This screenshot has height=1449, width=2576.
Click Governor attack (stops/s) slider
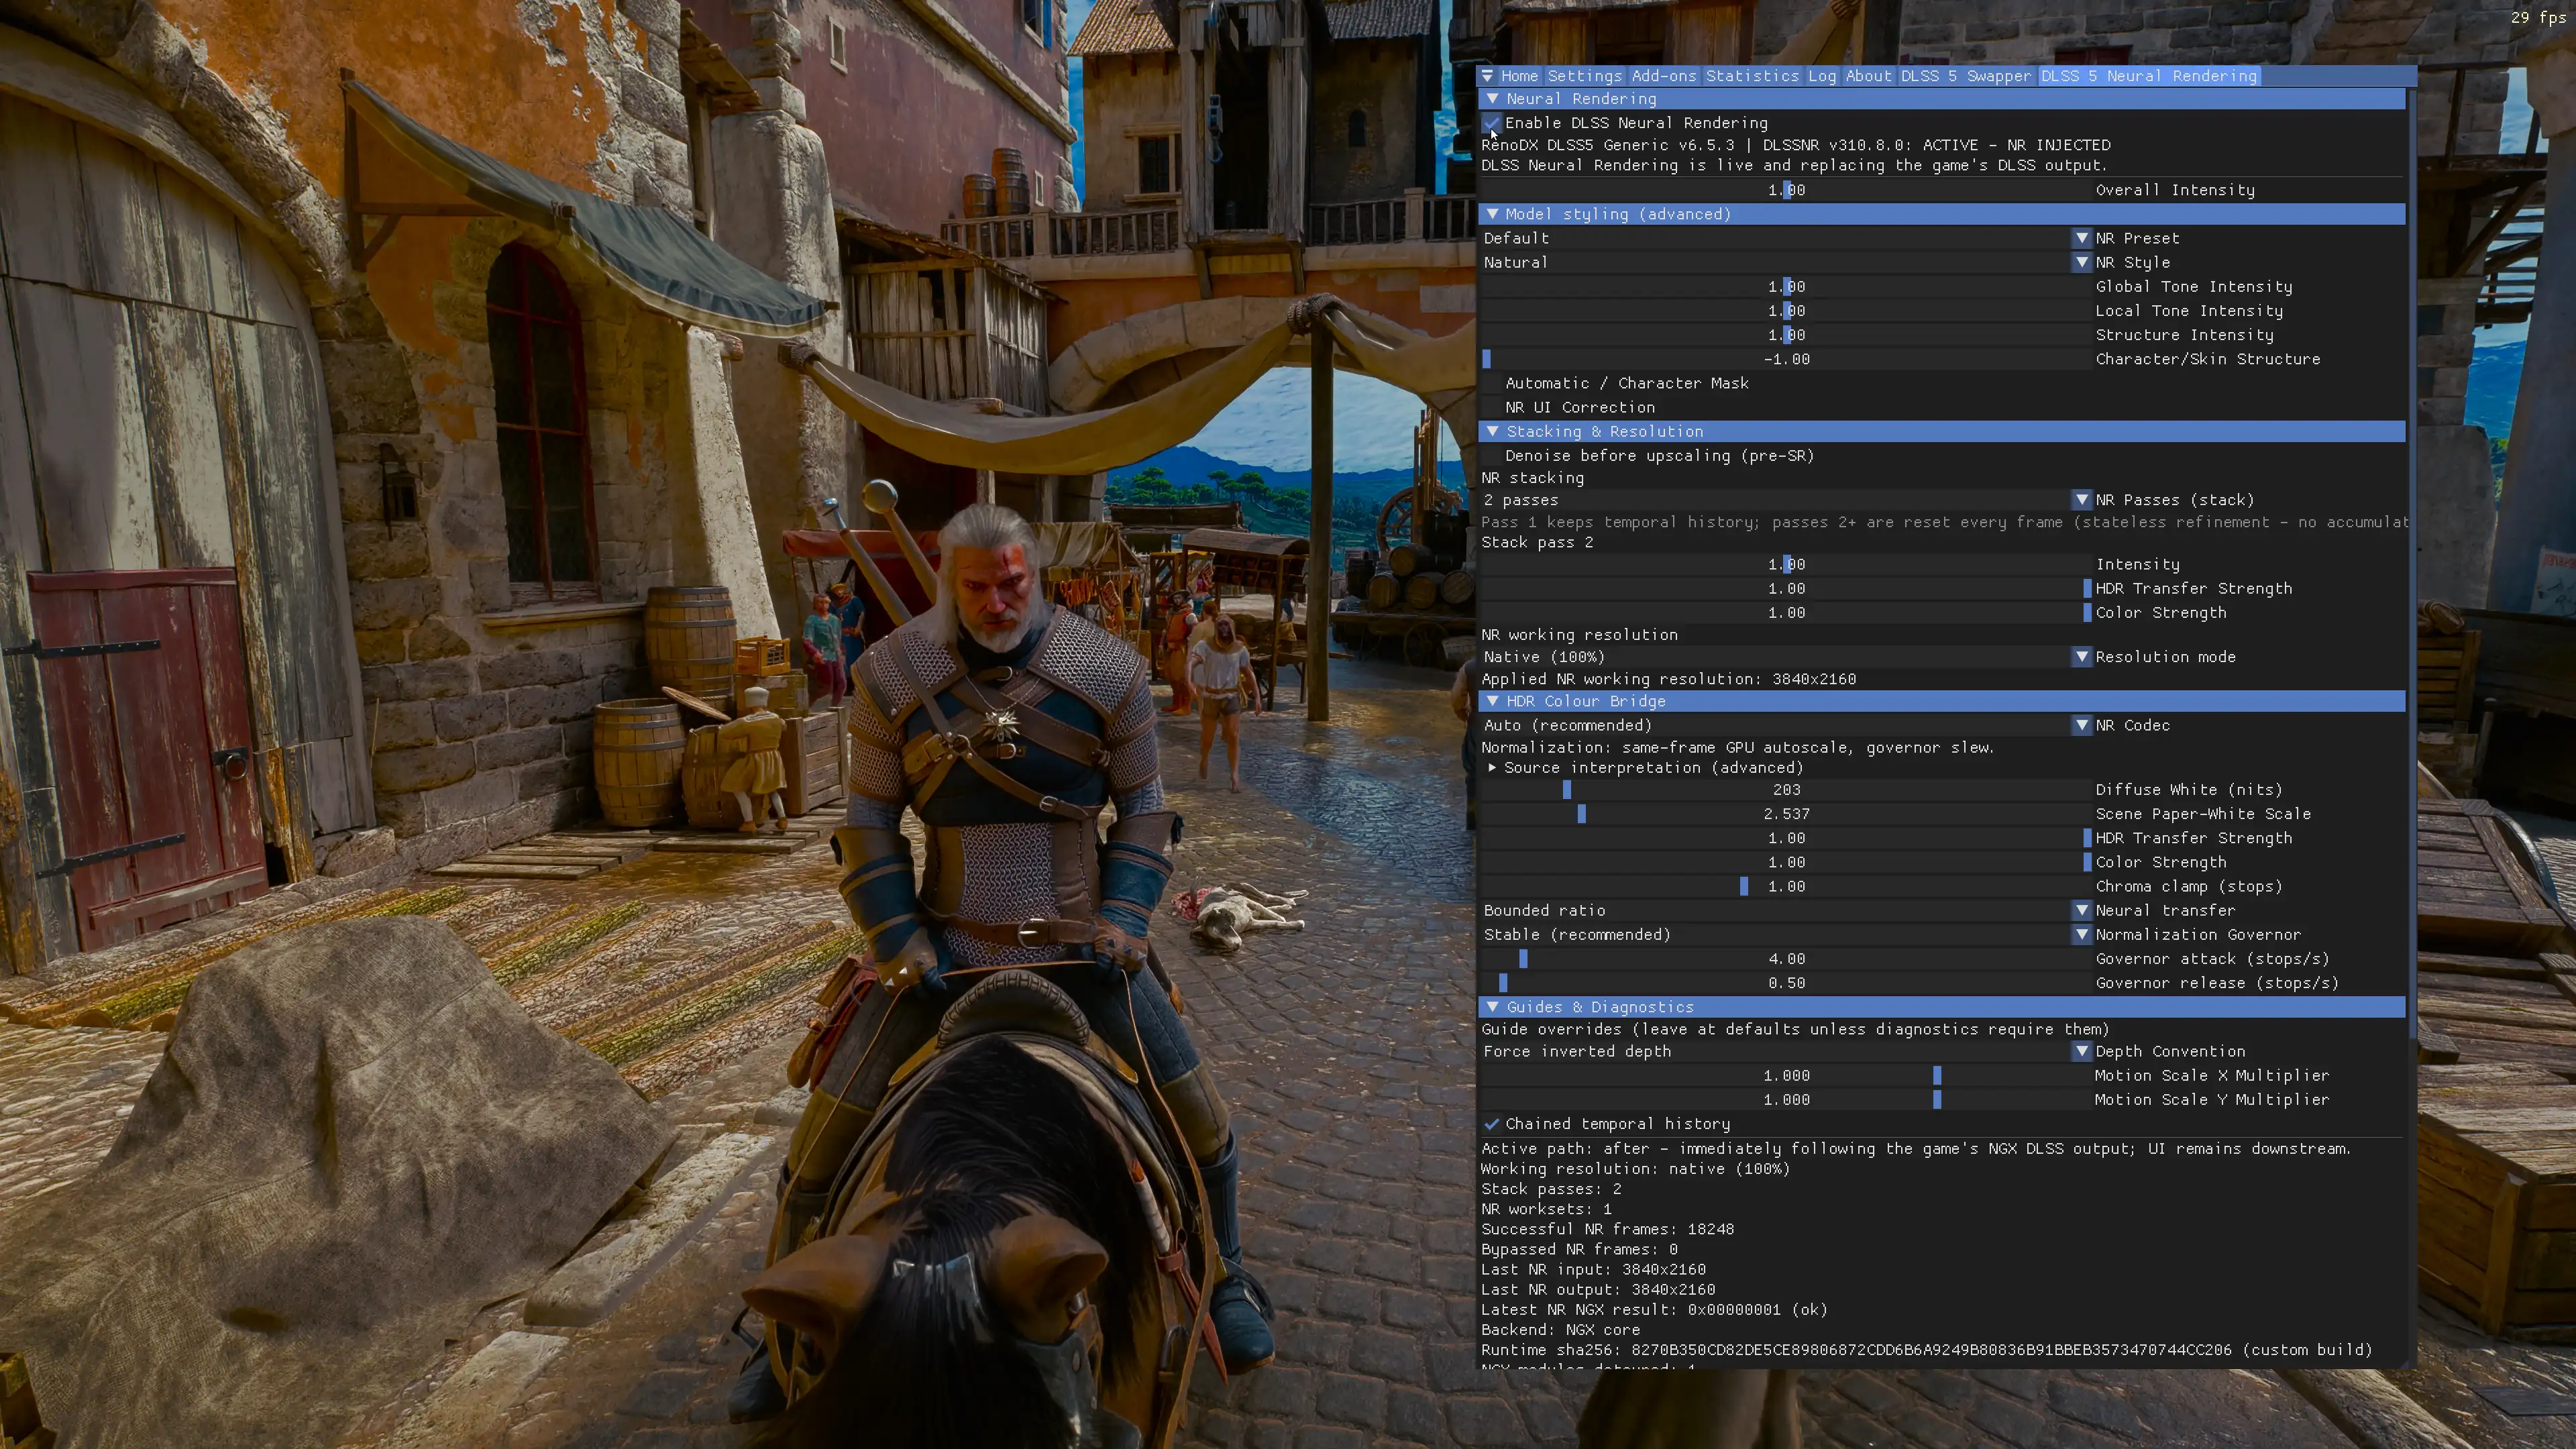pos(1786,959)
